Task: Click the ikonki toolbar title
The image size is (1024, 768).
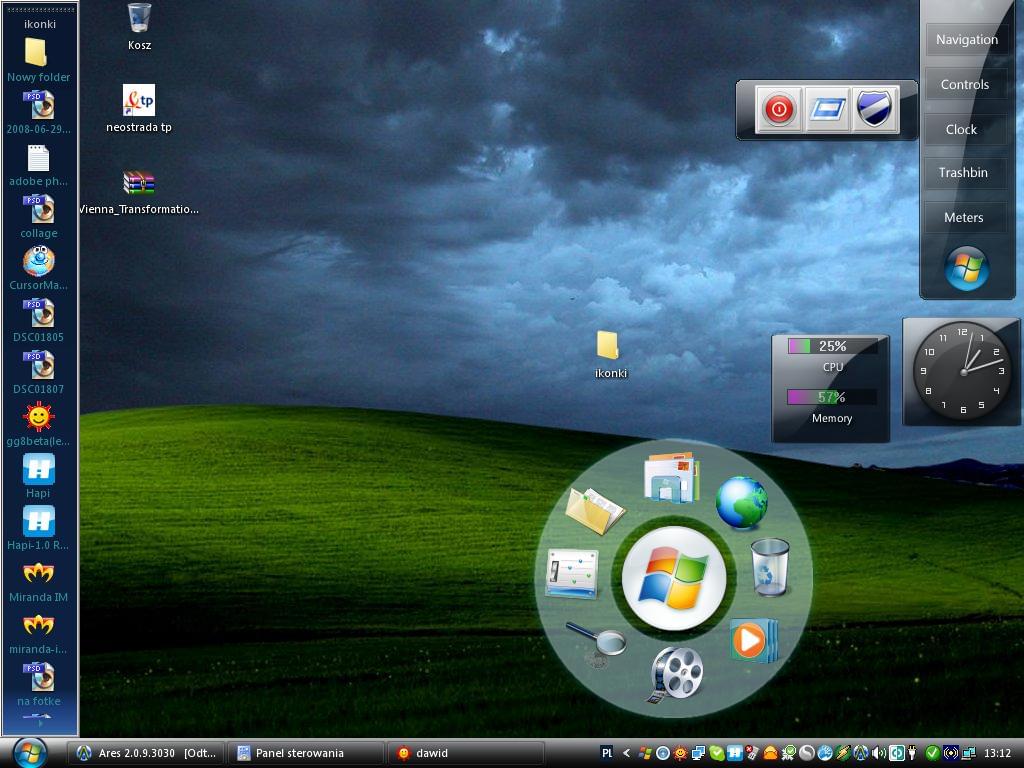Action: (x=40, y=24)
